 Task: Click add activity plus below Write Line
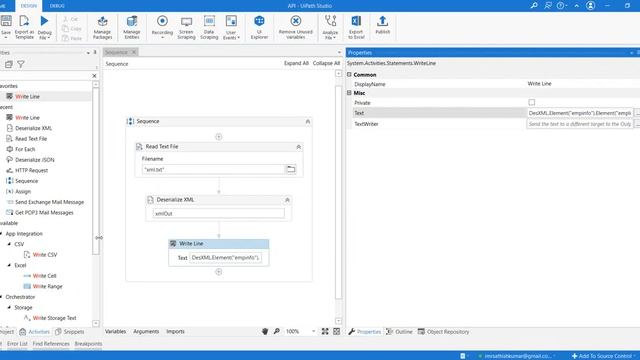(219, 272)
